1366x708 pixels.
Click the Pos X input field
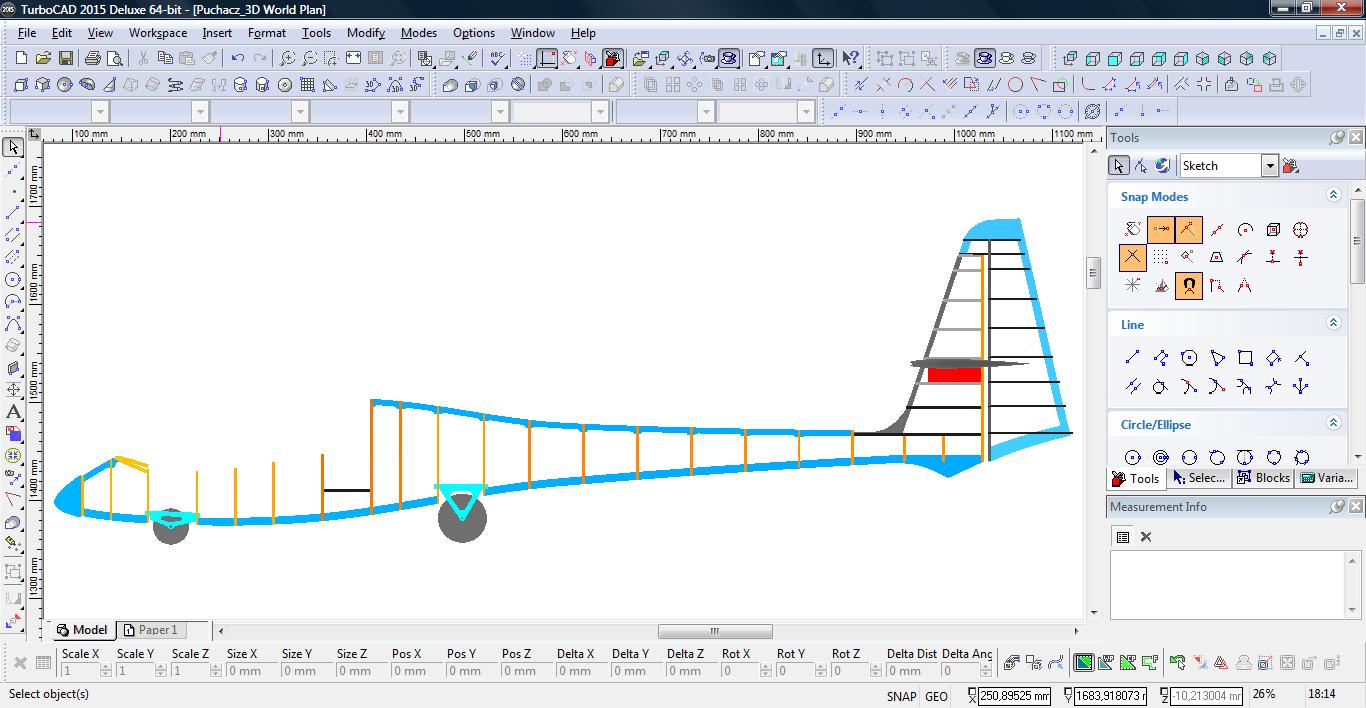pyautogui.click(x=409, y=671)
